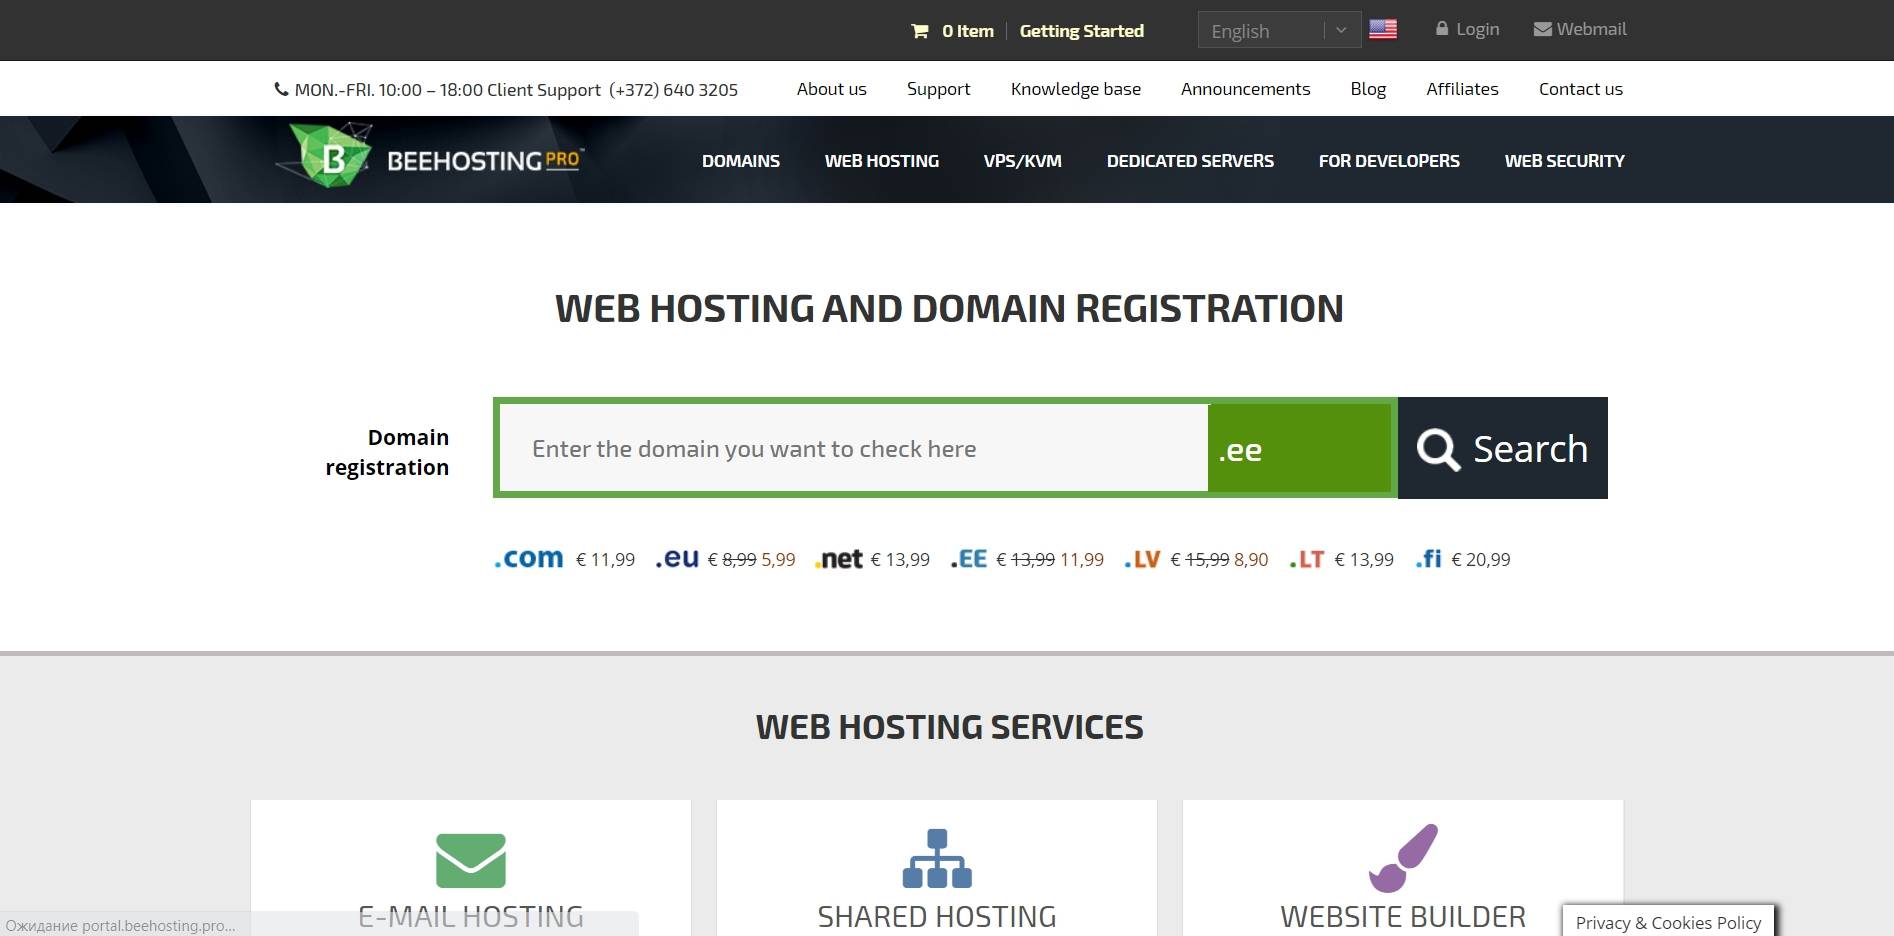The image size is (1894, 936).
Task: Visit the Blog link
Action: [x=1368, y=89]
